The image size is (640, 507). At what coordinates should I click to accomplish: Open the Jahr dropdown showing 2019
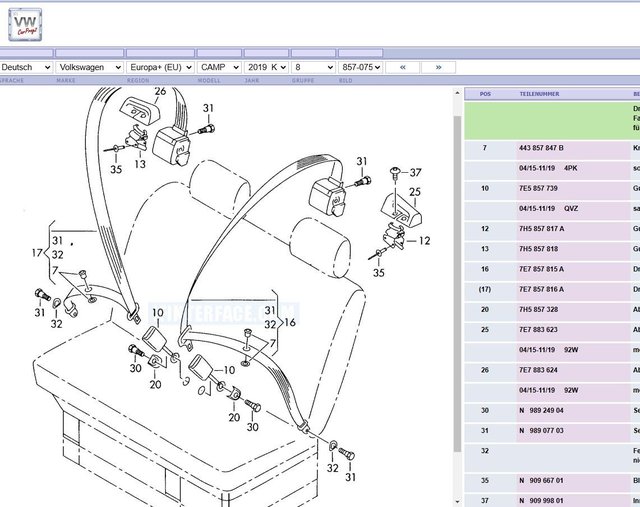266,67
